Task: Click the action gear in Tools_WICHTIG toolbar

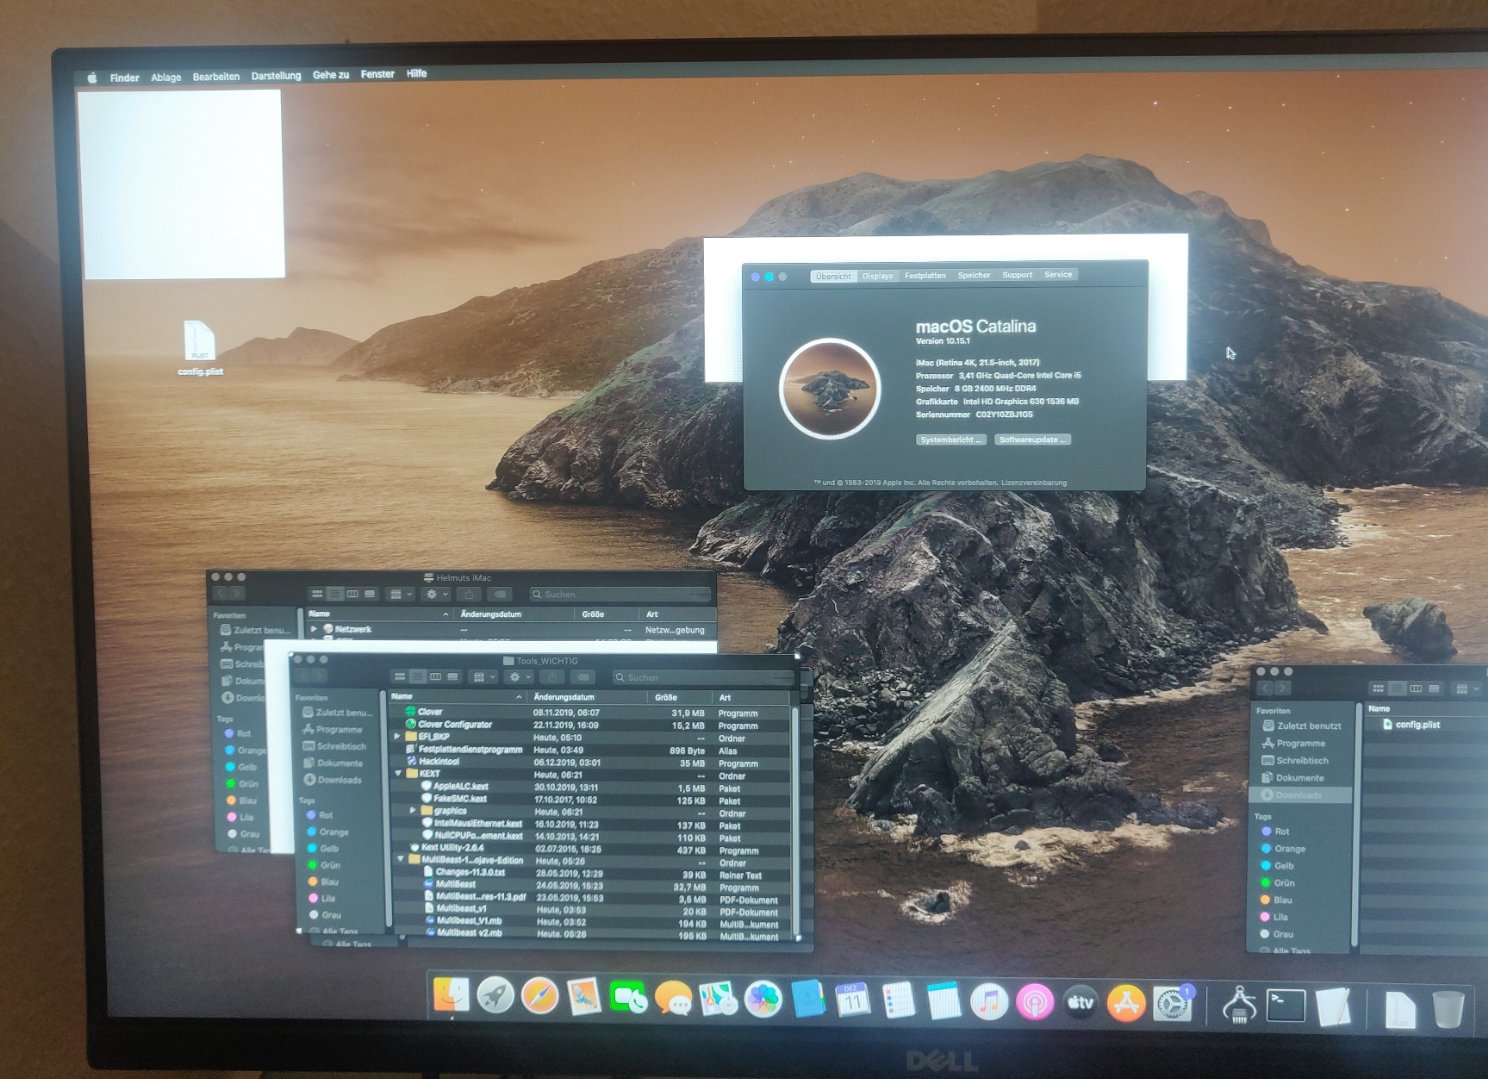Action: pyautogui.click(x=519, y=677)
